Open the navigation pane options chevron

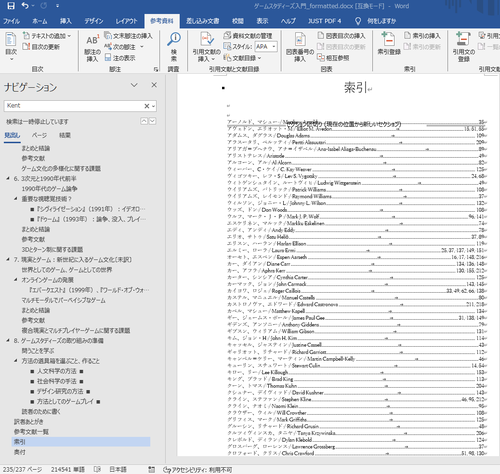pyautogui.click(x=134, y=85)
